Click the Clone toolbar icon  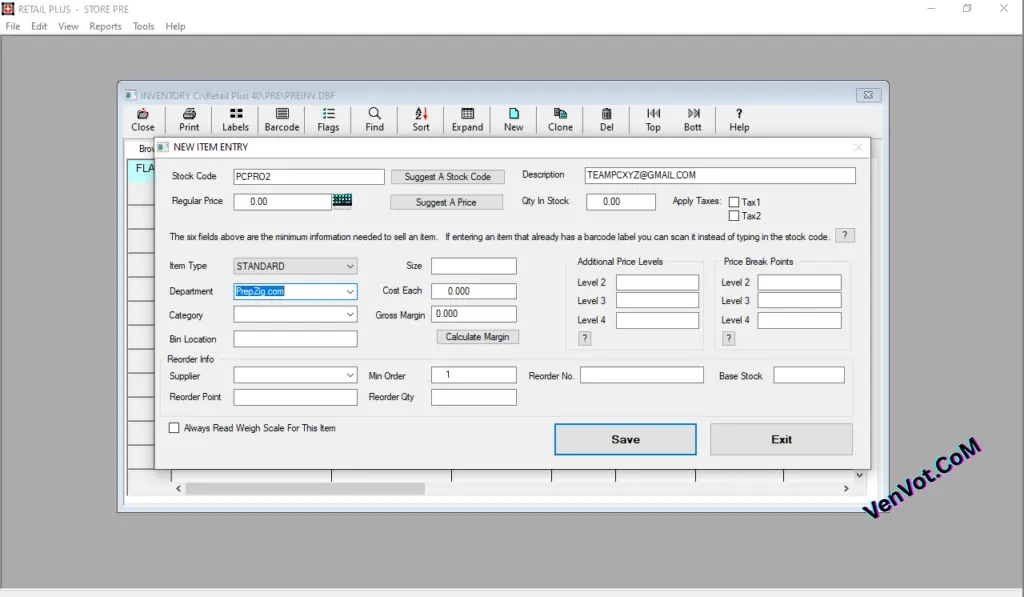point(560,120)
